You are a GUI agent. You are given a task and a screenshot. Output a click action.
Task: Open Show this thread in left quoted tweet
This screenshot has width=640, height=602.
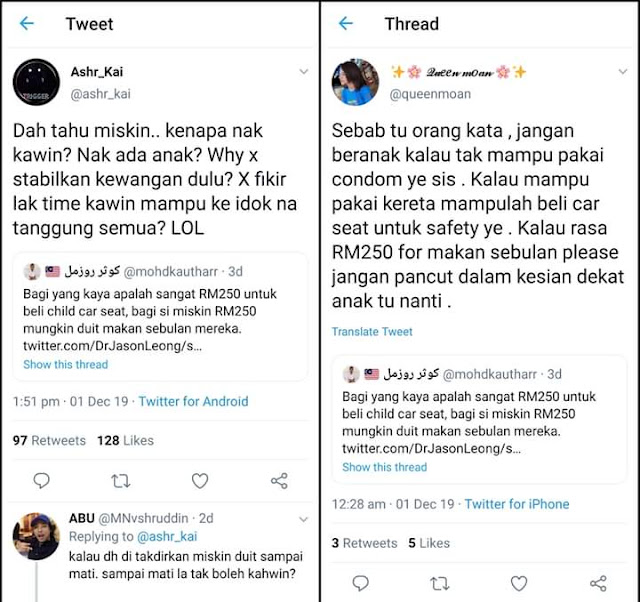point(66,364)
